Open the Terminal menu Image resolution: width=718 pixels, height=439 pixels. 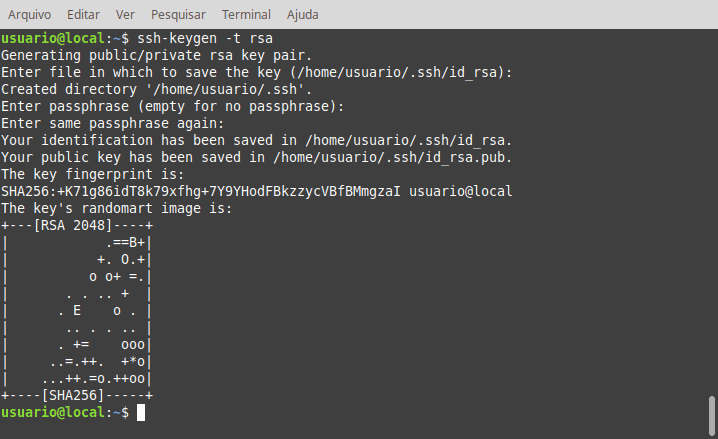pos(246,15)
